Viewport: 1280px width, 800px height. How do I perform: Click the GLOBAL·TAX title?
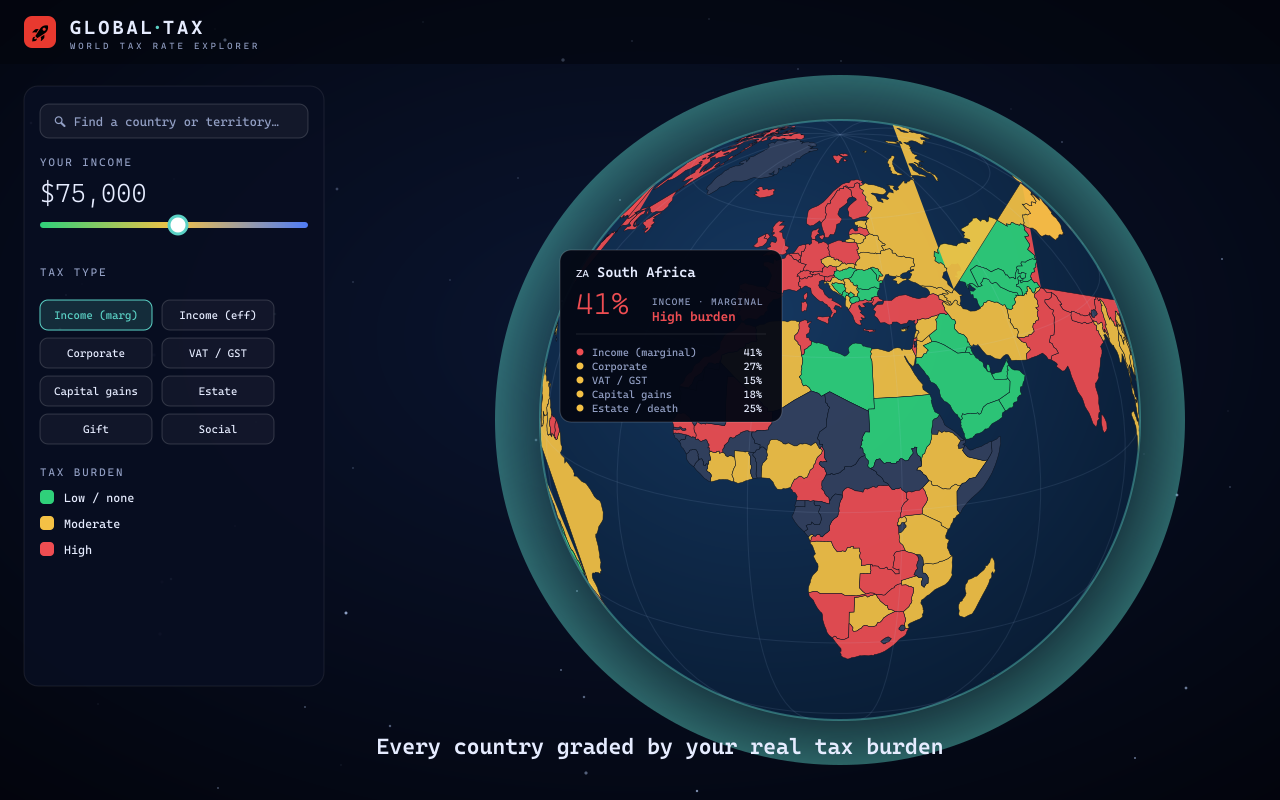[137, 28]
